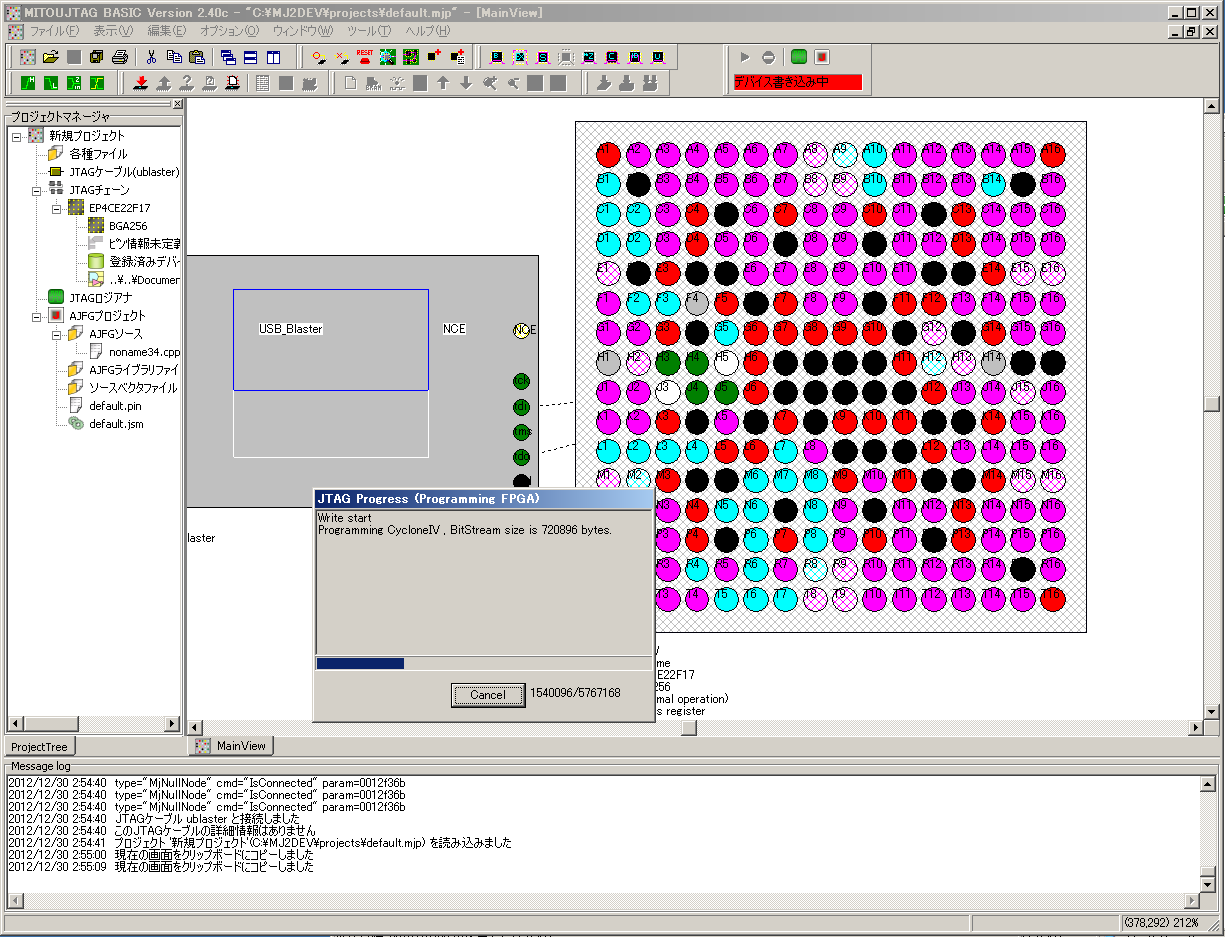
Task: Open the ツール(T) menu
Action: click(369, 31)
